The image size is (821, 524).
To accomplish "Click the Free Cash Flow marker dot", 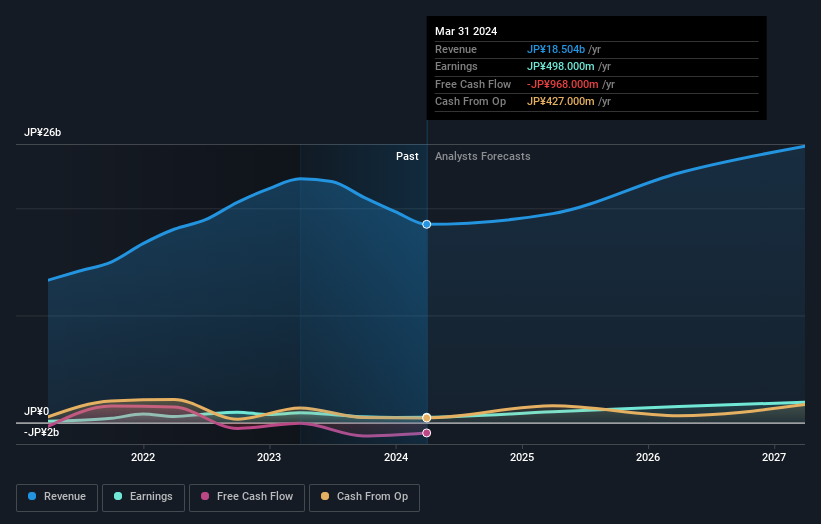I will [427, 433].
